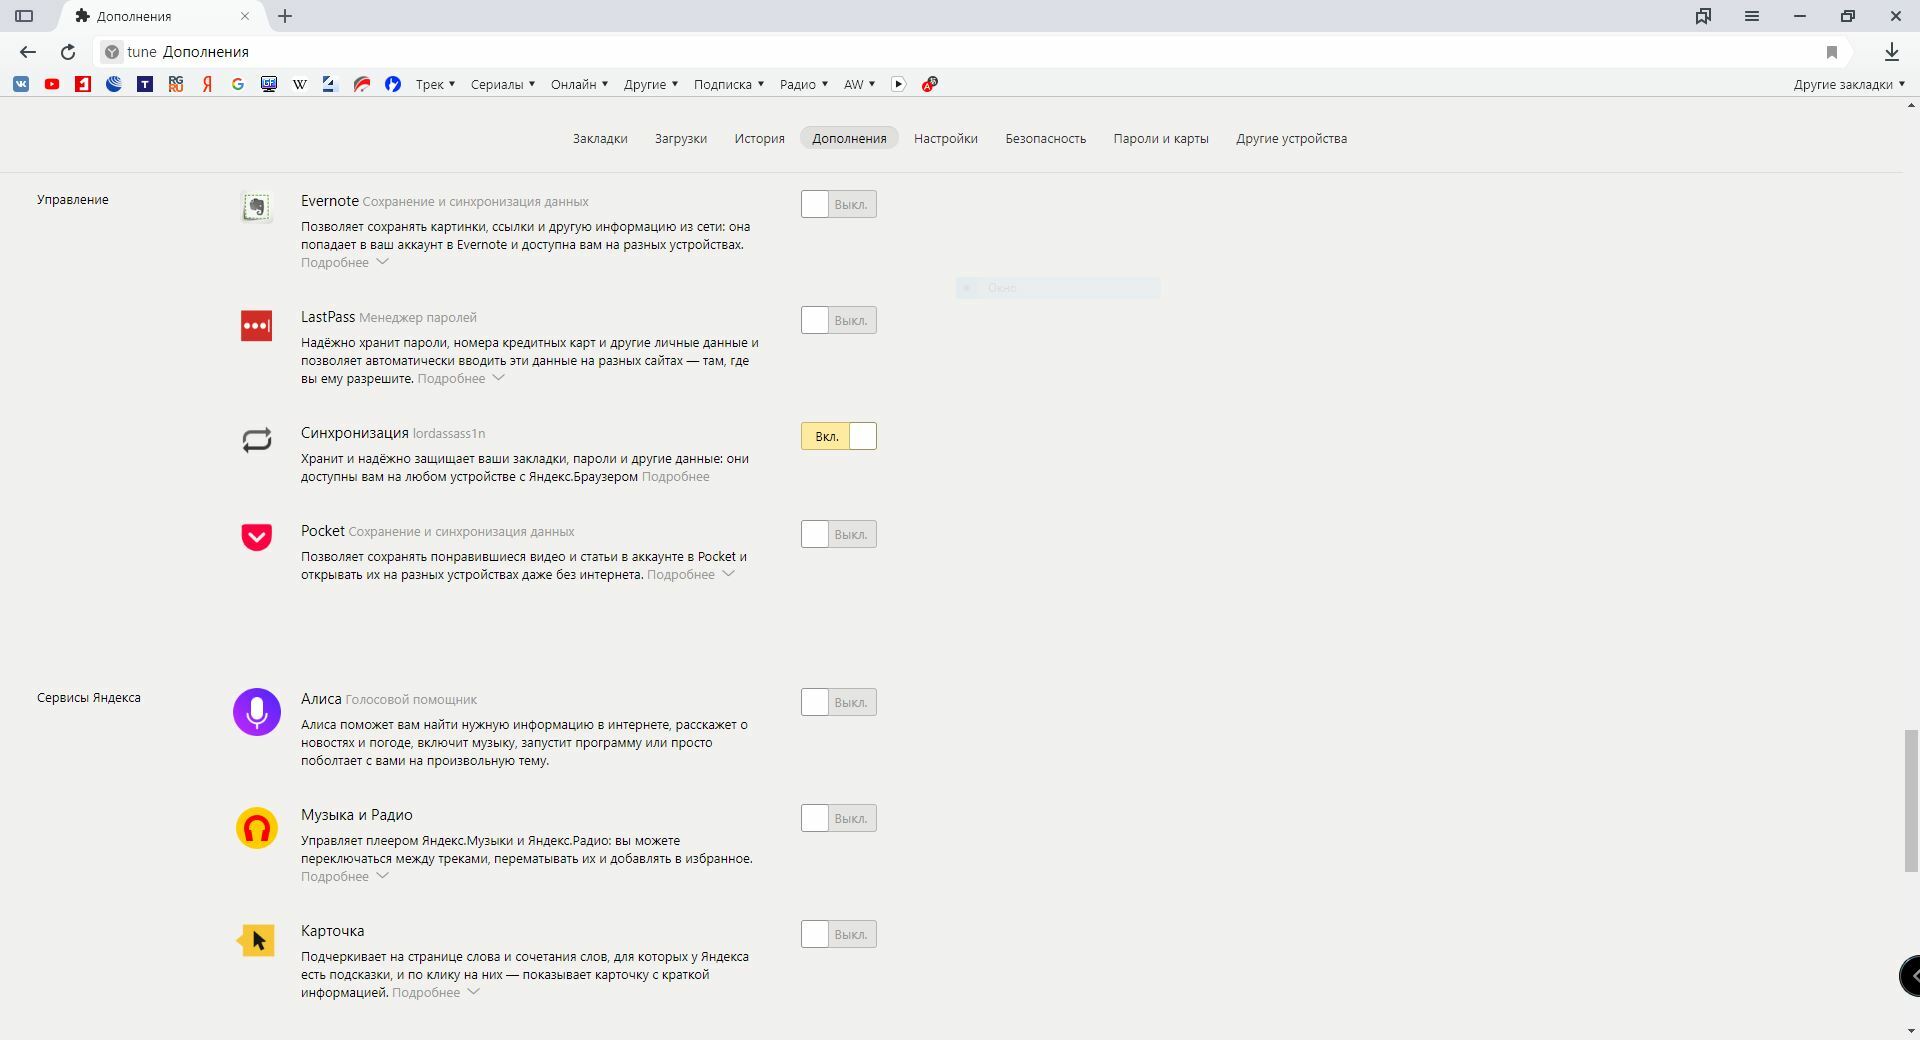Reload the page with the refresh icon

point(68,52)
